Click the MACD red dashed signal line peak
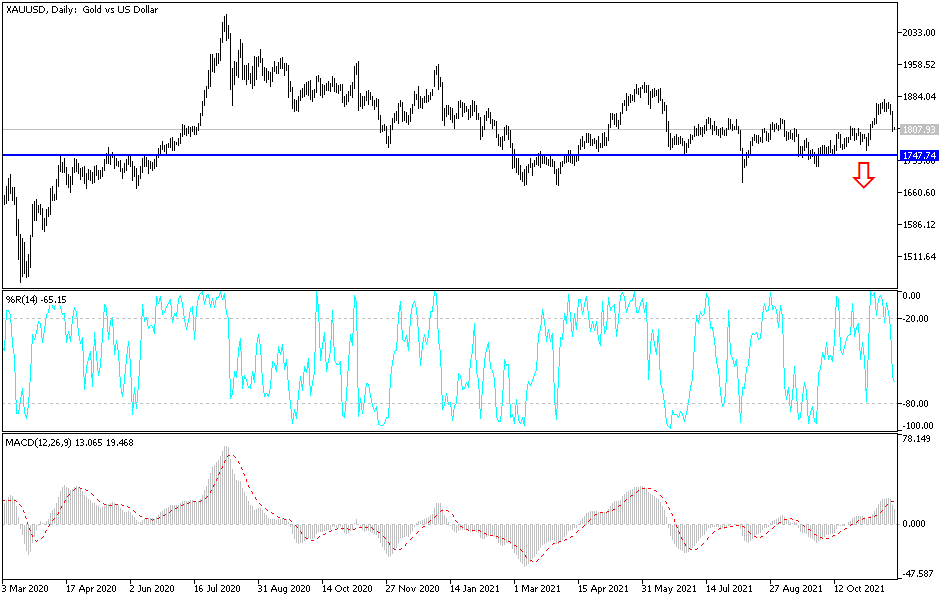This screenshot has height=600, width=950. pos(230,455)
